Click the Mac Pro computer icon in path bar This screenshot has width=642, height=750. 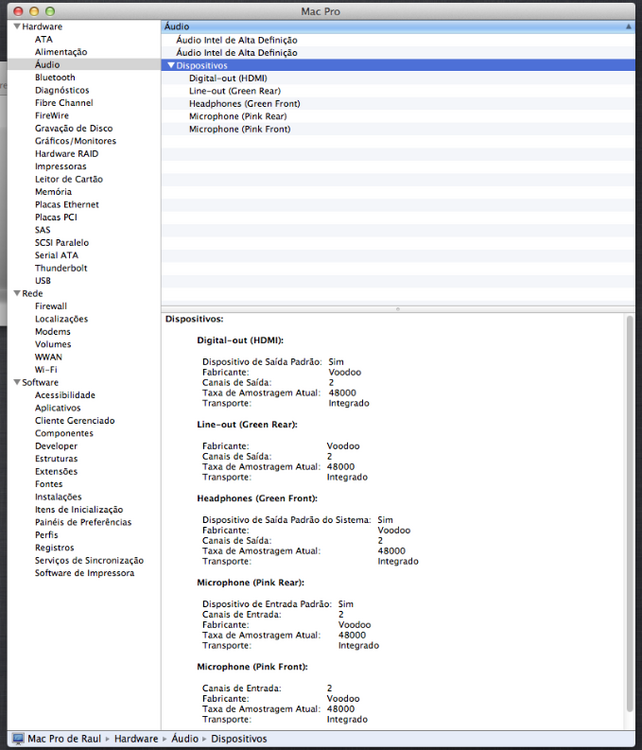point(18,739)
